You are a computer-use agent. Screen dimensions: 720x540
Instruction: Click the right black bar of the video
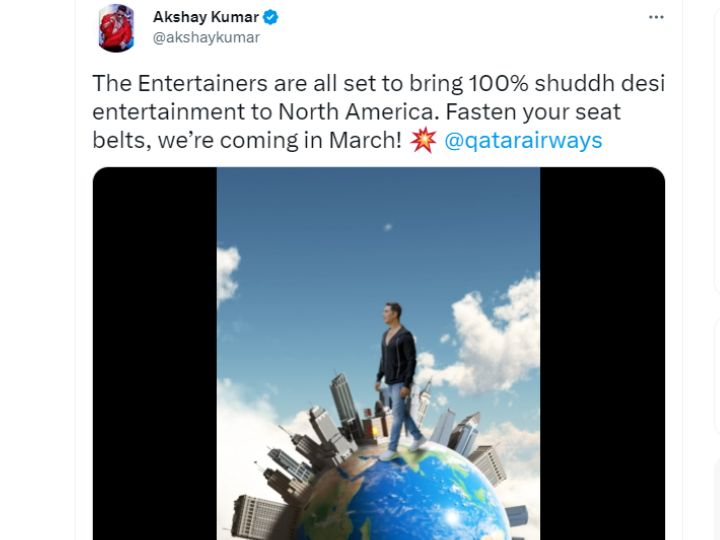(602, 354)
